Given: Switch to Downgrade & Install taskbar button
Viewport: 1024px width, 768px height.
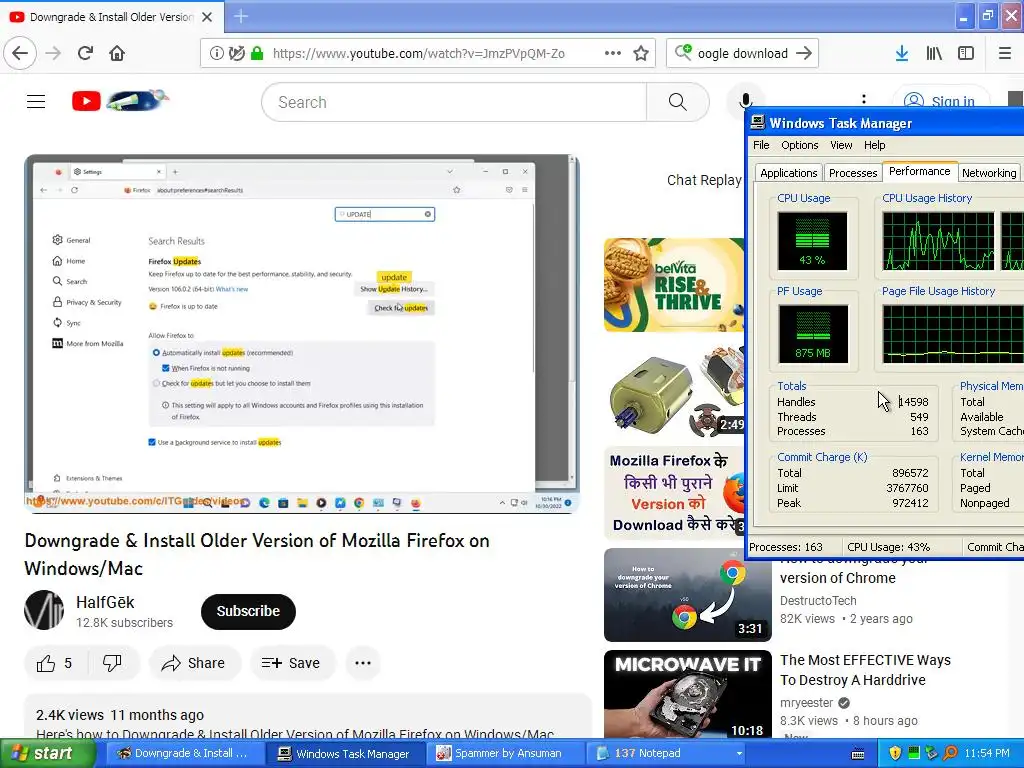Looking at the screenshot, I should click(183, 754).
